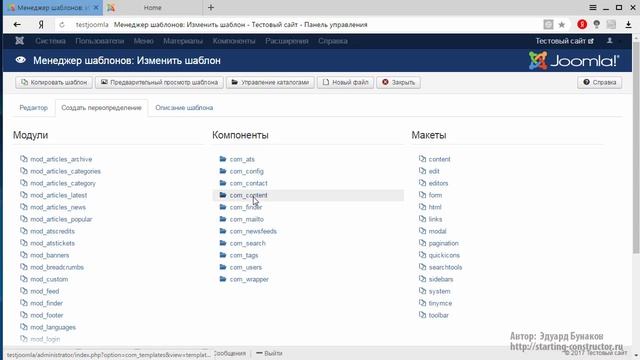Open the Система menu

coord(50,41)
